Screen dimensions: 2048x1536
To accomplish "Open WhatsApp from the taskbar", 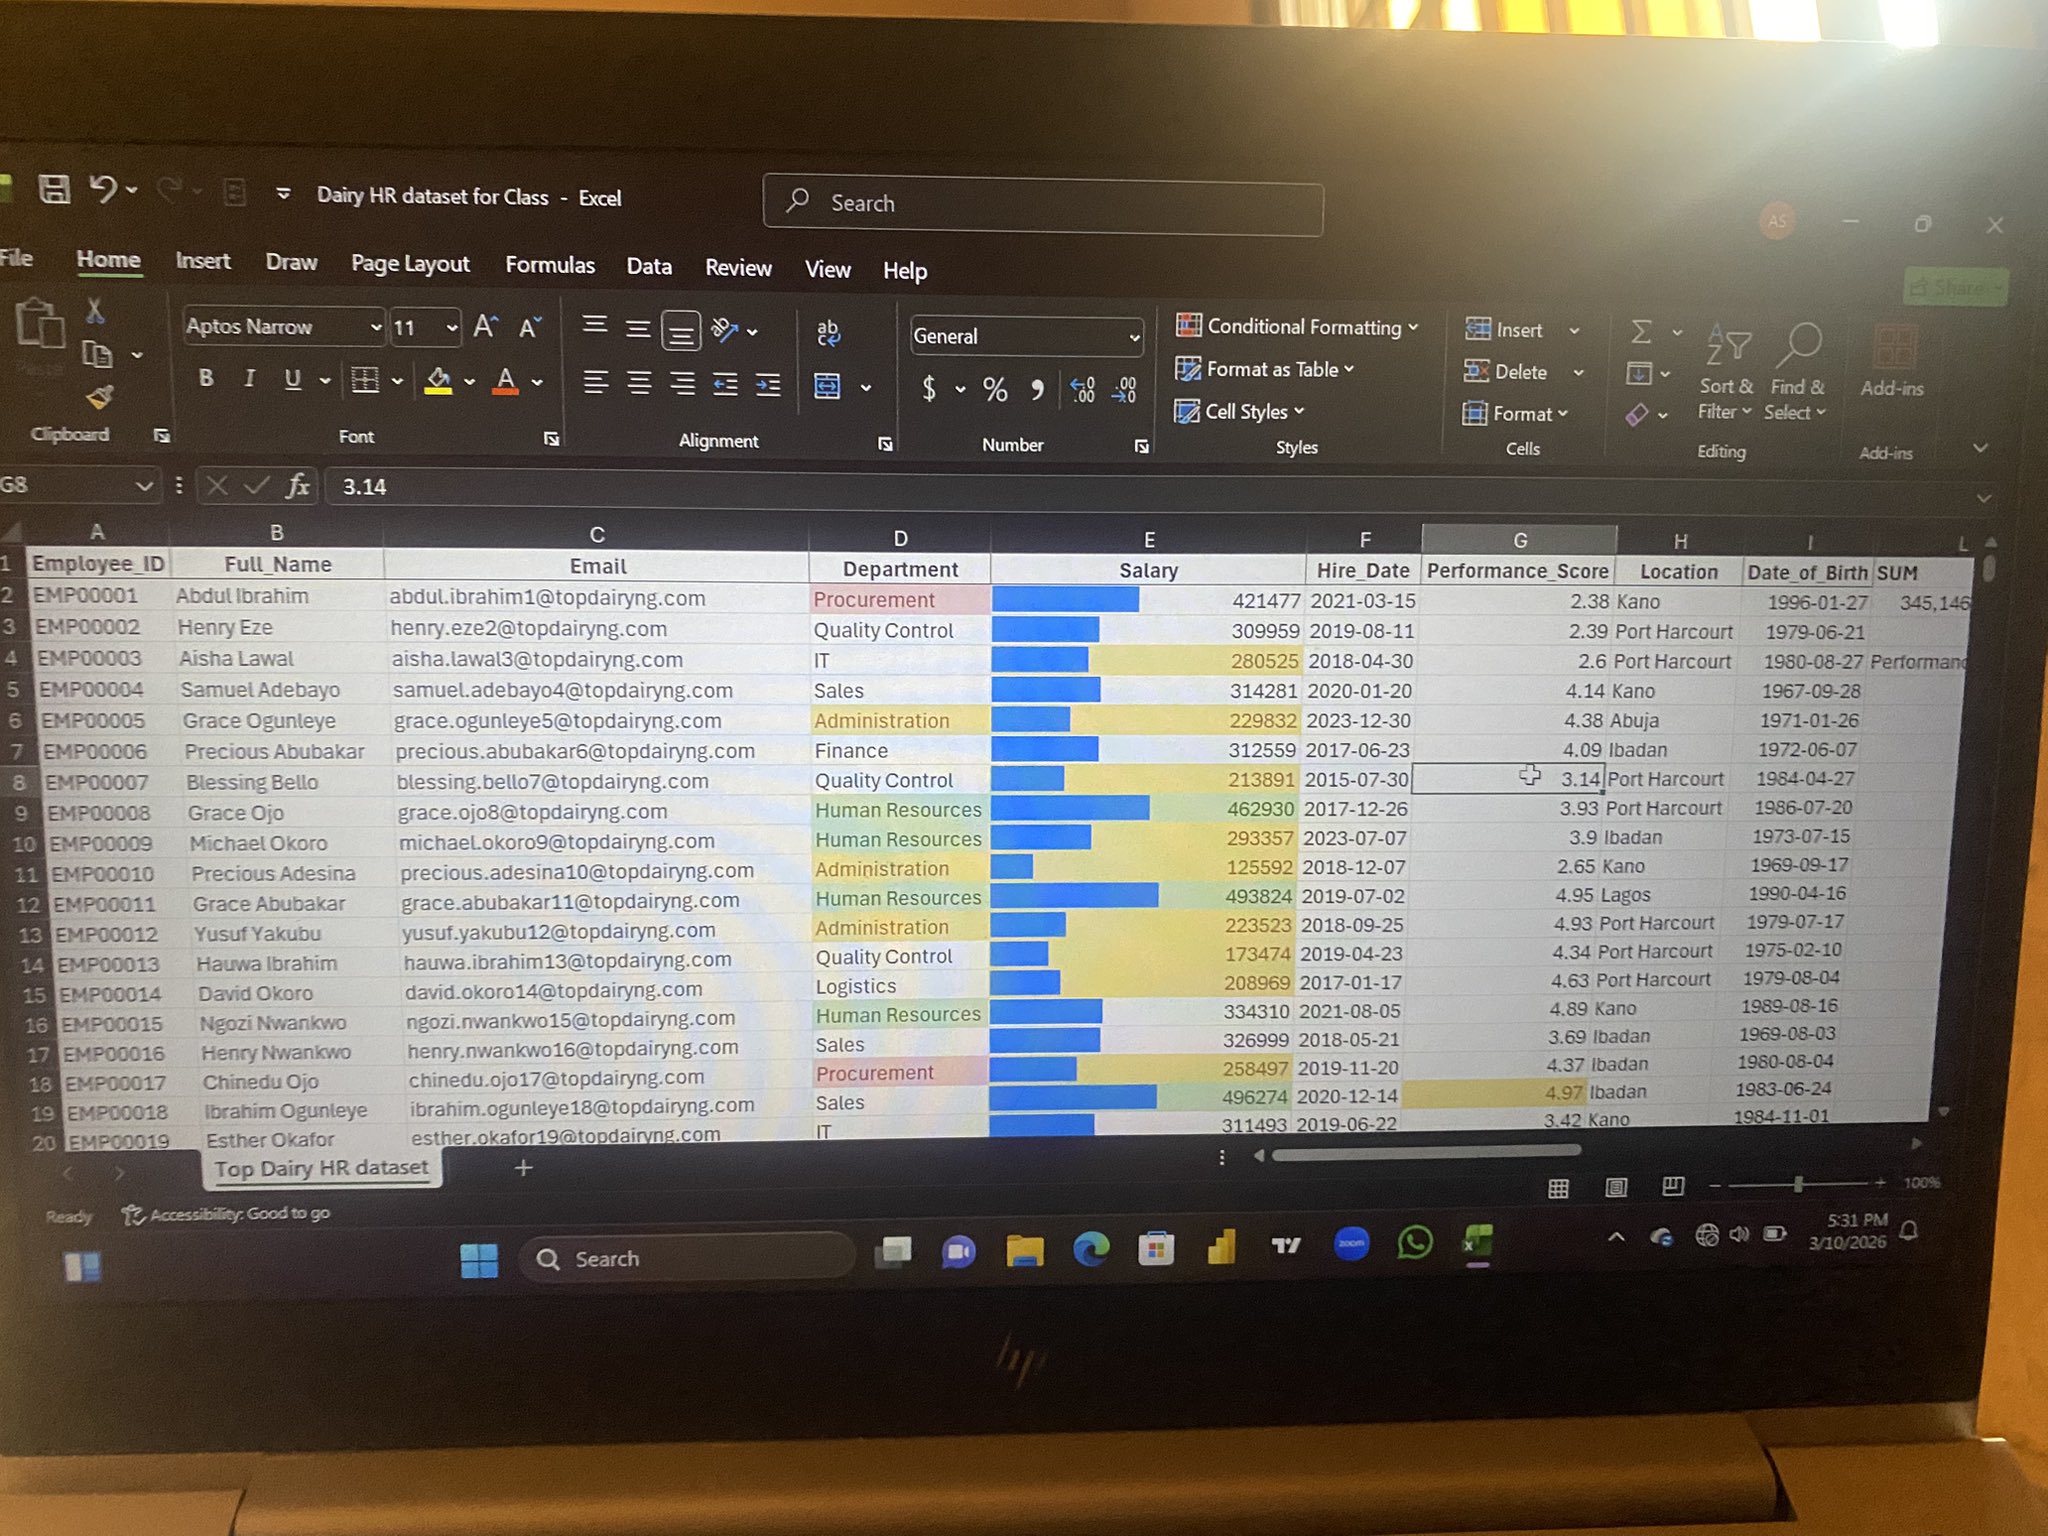I will tap(1414, 1244).
